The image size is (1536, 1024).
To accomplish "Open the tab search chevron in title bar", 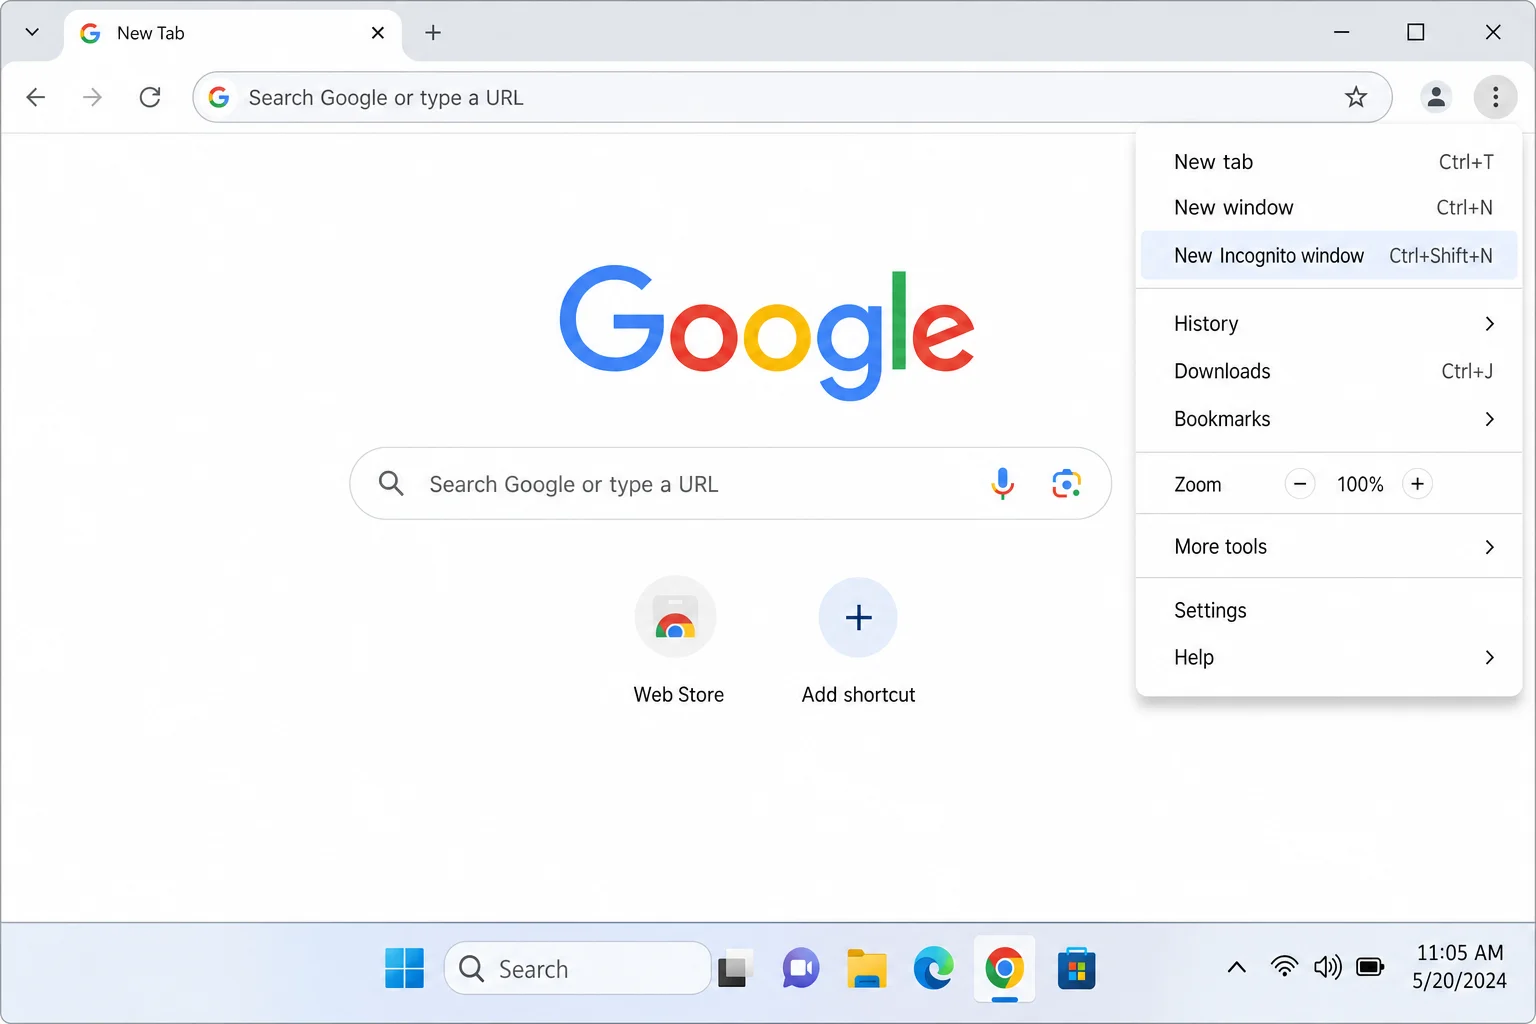I will pos(32,32).
